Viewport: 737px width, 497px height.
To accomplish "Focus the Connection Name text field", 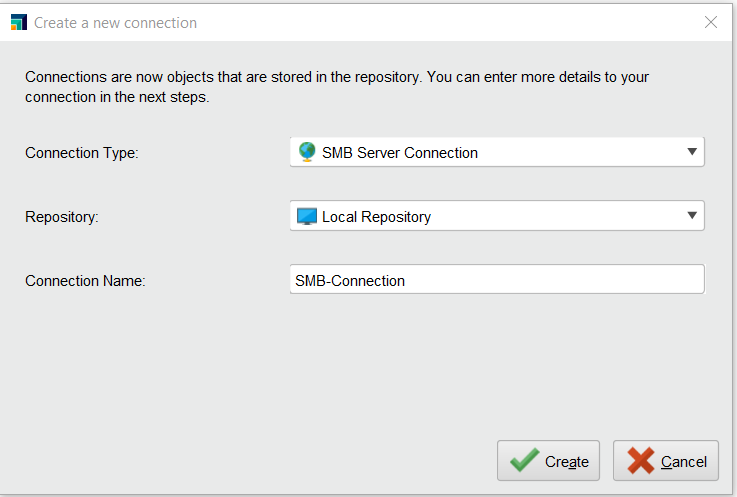I will 497,280.
